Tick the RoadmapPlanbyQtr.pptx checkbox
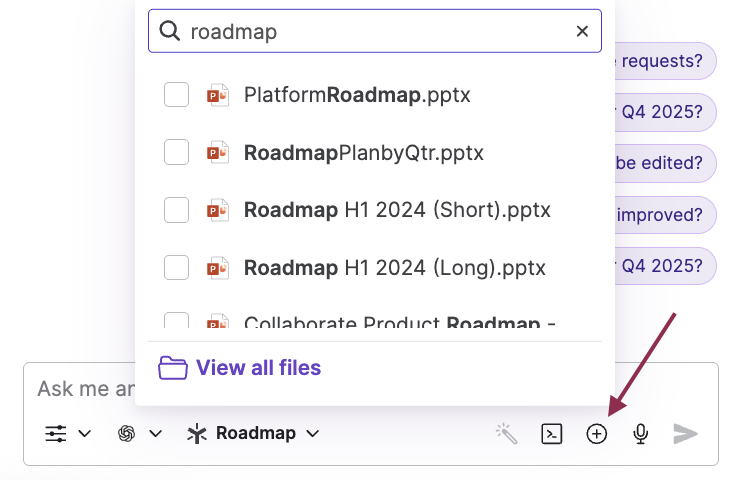 click(x=176, y=153)
